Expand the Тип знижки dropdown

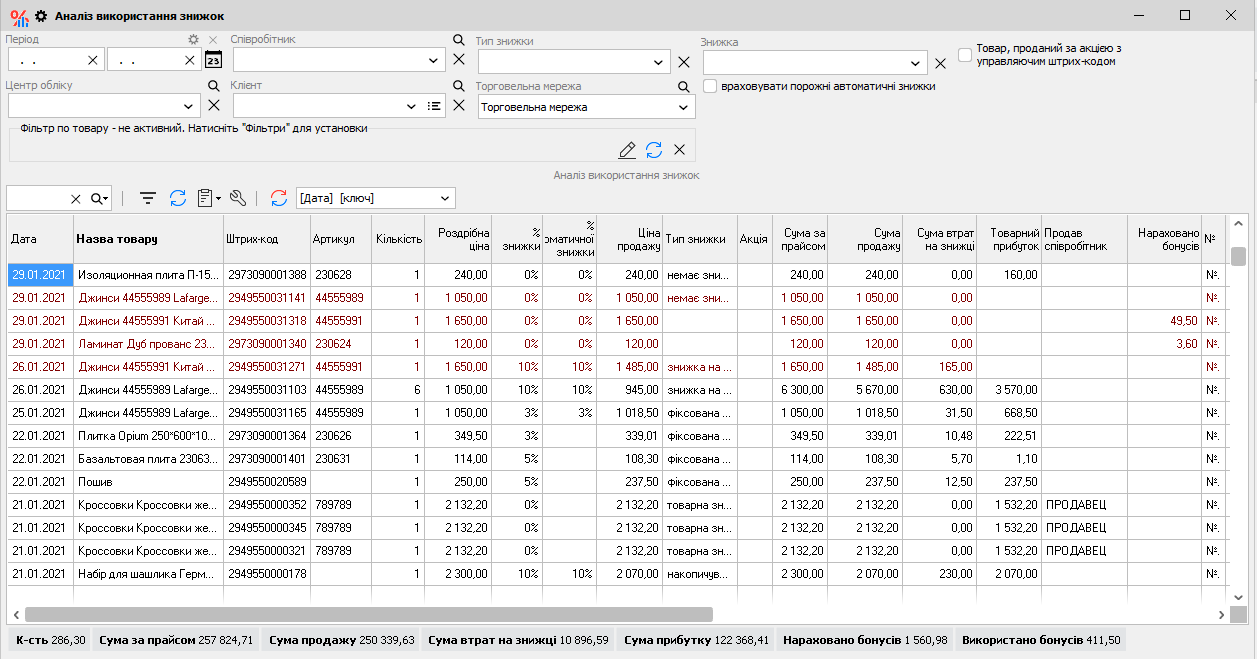click(659, 62)
